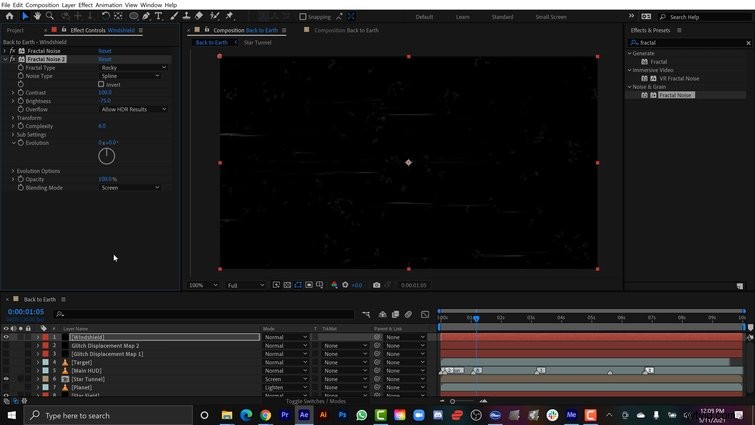Expand the Transform property group
Image resolution: width=755 pixels, height=425 pixels.
(x=13, y=117)
